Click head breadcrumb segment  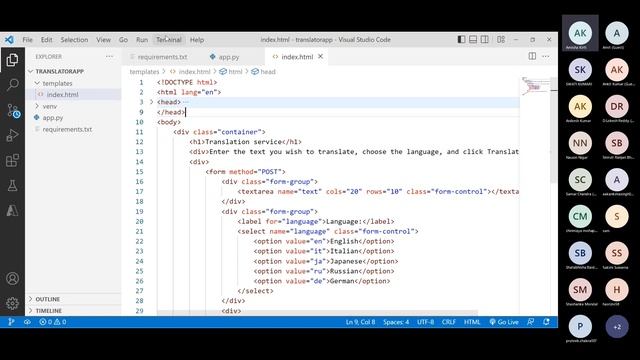coord(268,71)
